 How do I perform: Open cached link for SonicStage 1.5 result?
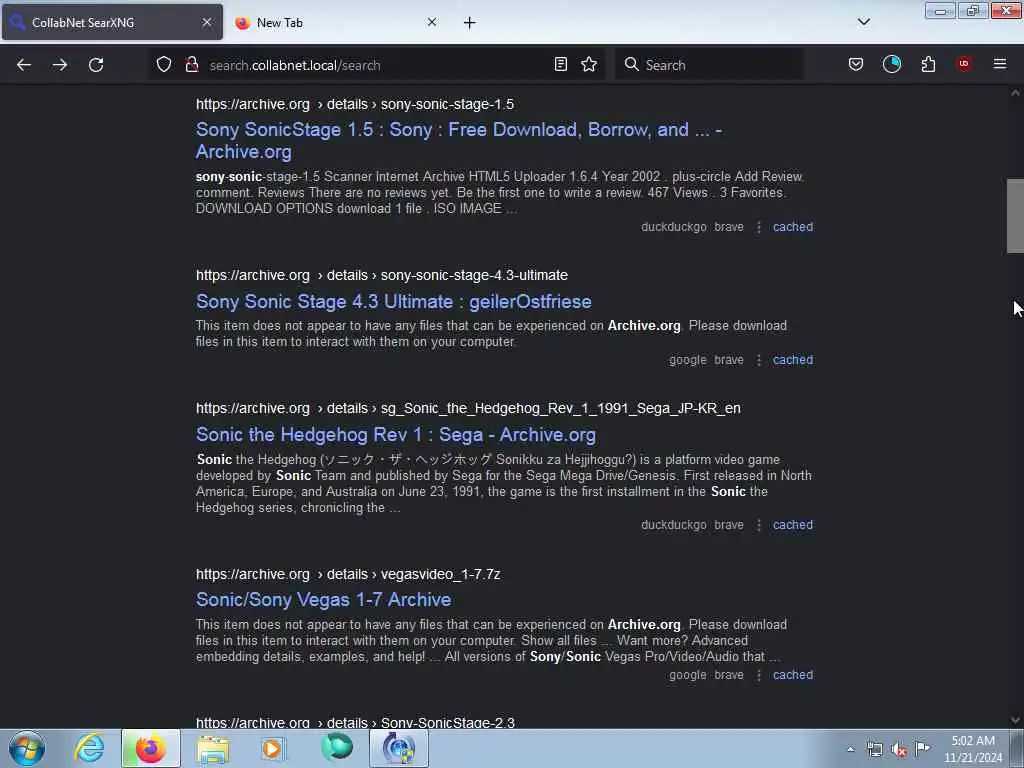(793, 227)
